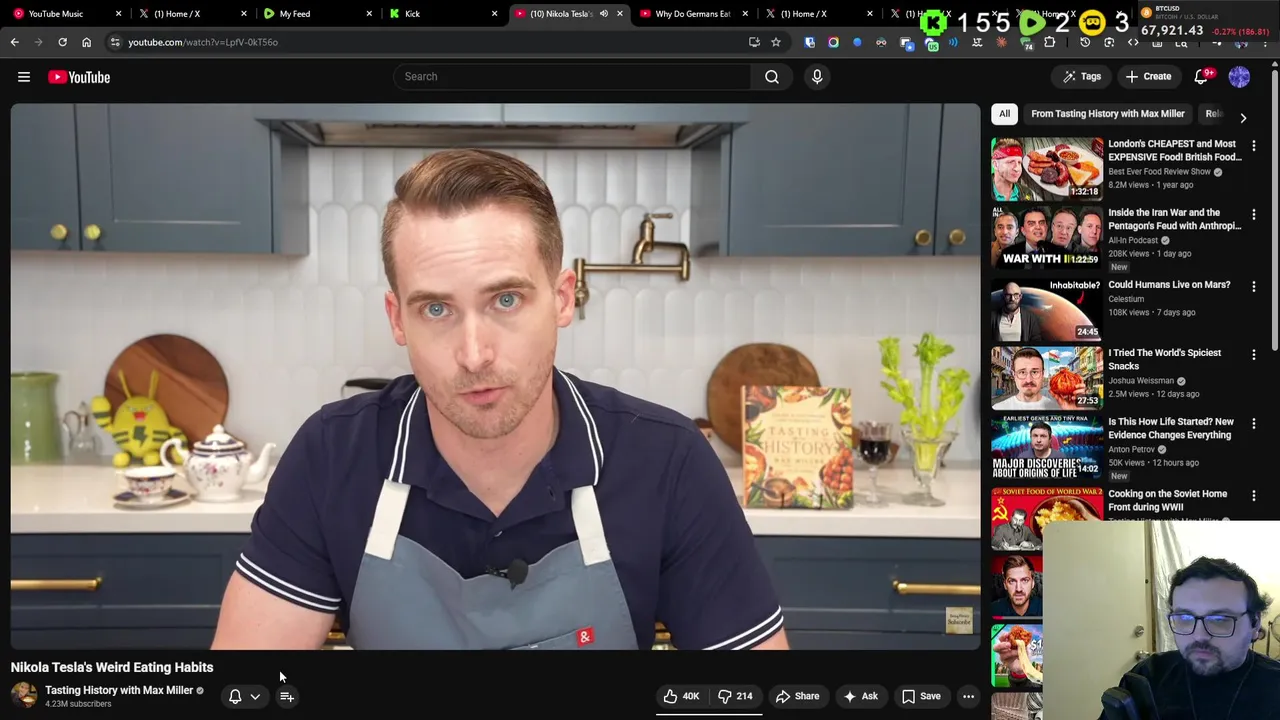Reload the page

(62, 42)
